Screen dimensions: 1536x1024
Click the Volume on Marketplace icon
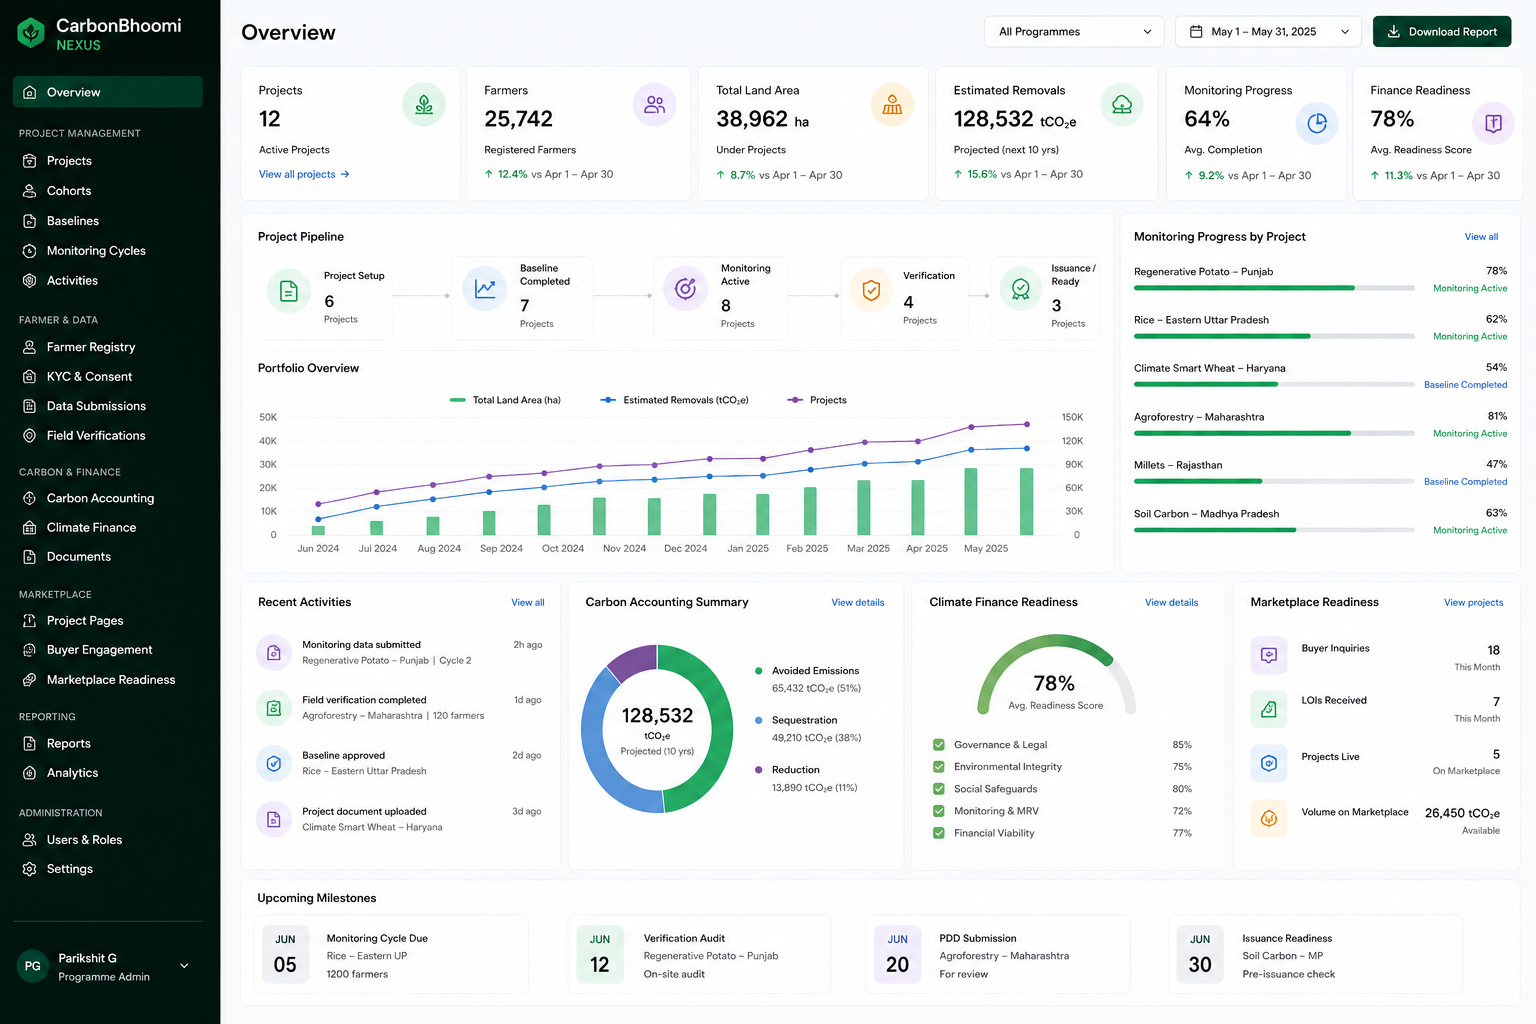1269,819
